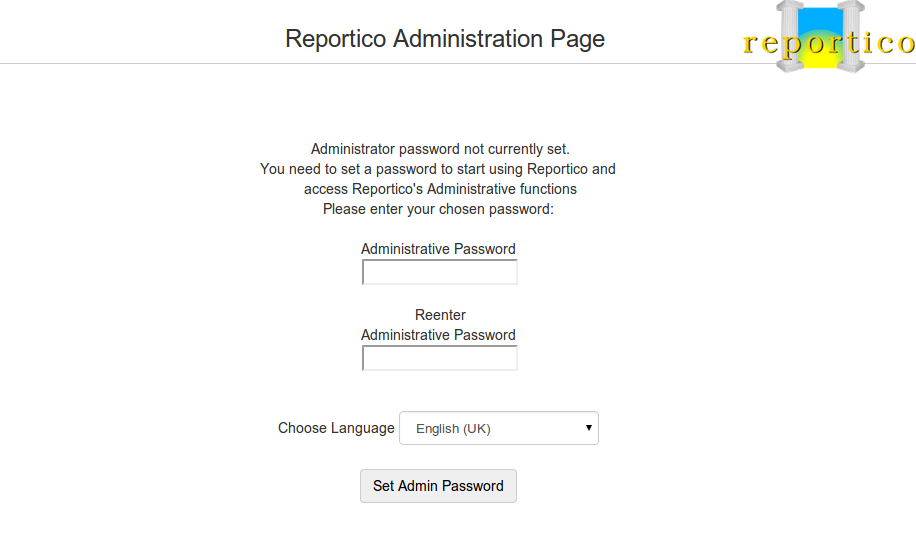This screenshot has width=916, height=540.
Task: Click the Reportico Administration Page heading
Action: (445, 39)
